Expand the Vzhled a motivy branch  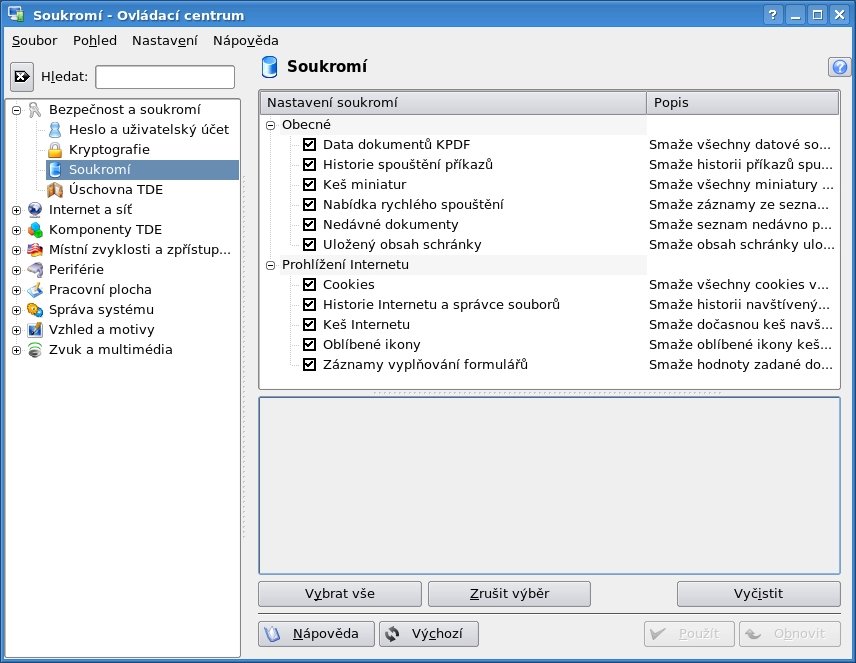(x=16, y=330)
